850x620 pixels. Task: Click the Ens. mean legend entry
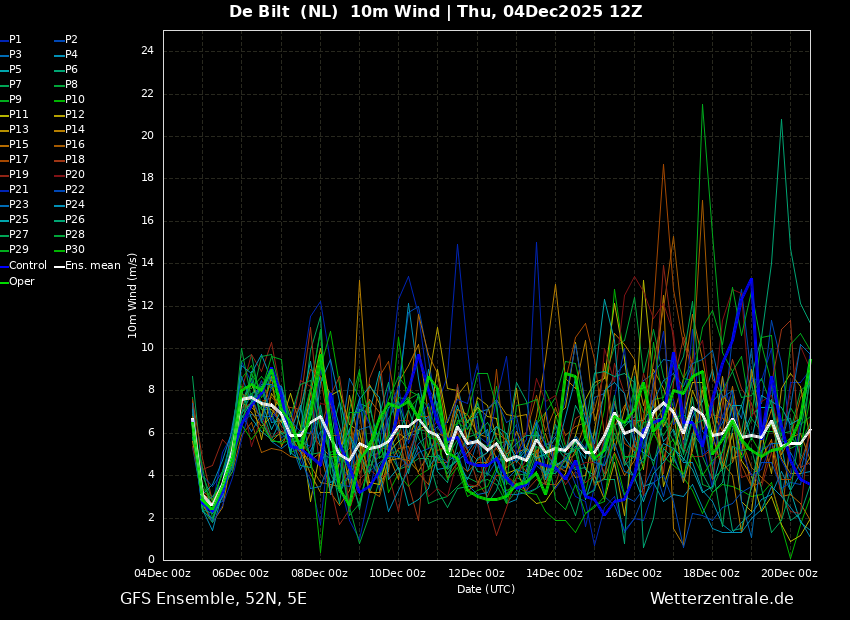tap(92, 266)
